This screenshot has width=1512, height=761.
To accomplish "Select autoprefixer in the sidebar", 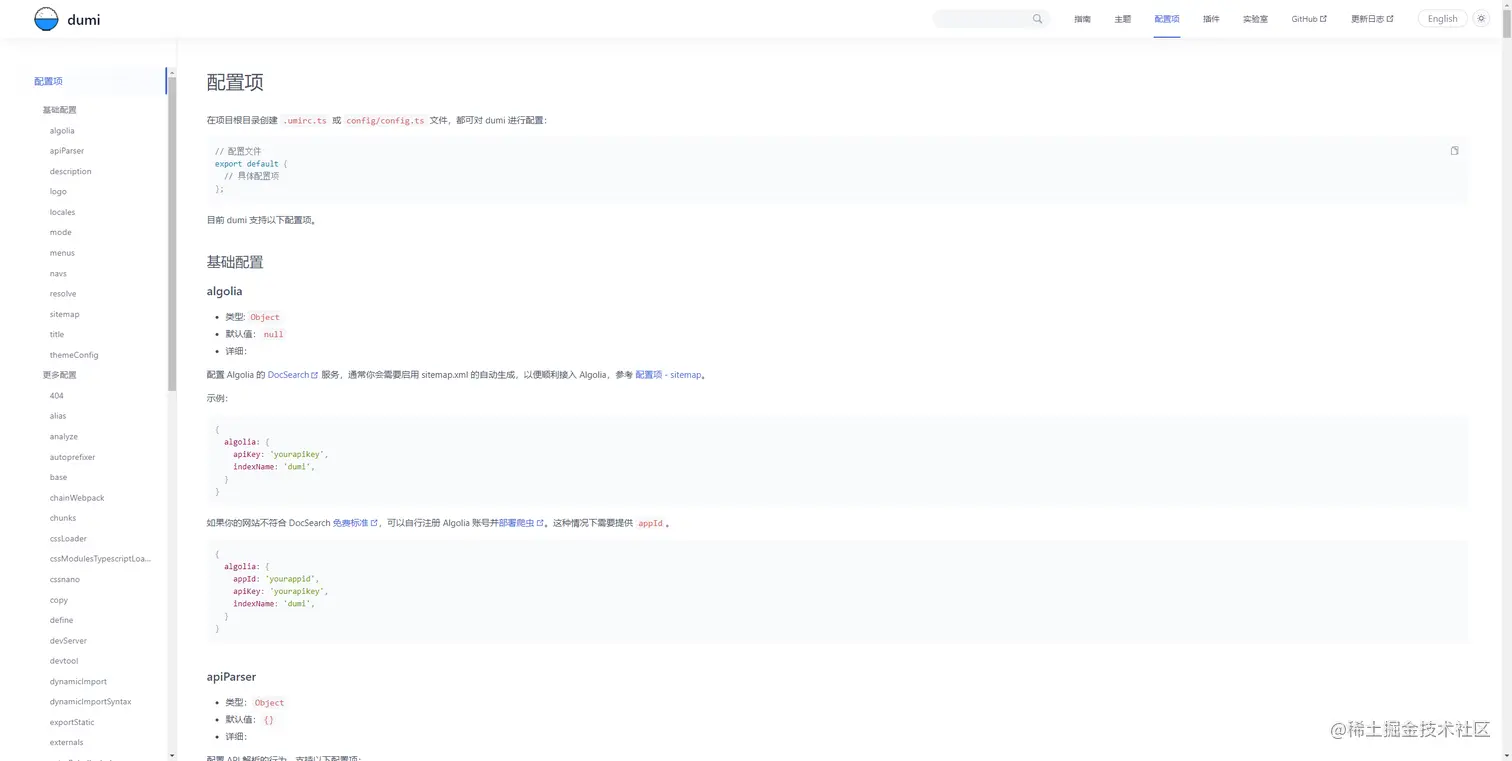I will pyautogui.click(x=73, y=457).
